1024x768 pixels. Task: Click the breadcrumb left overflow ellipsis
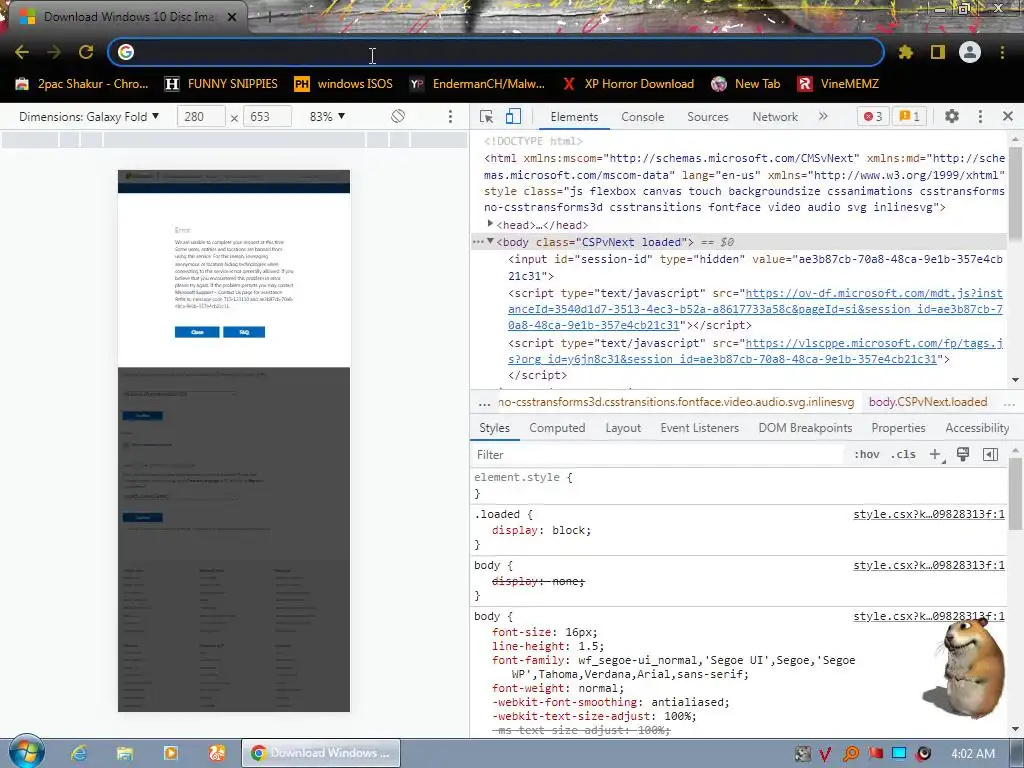pyautogui.click(x=484, y=403)
